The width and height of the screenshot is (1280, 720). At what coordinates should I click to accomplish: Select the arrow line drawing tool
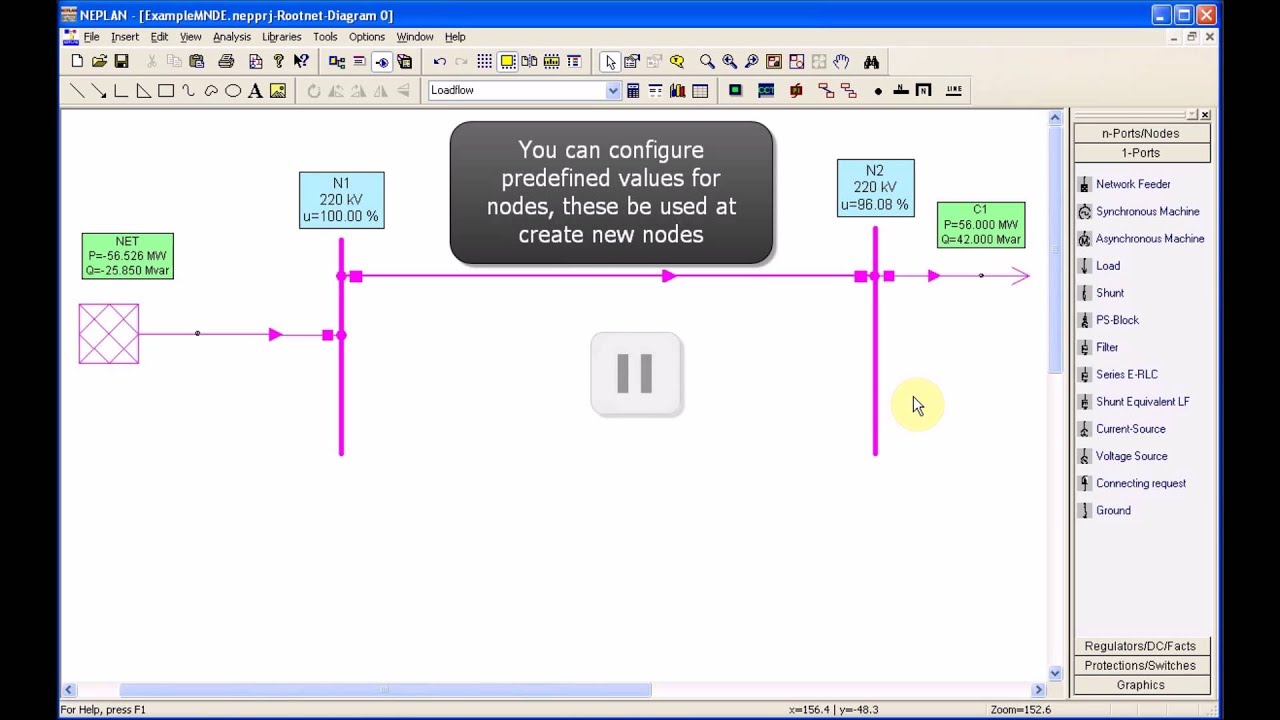tap(99, 91)
